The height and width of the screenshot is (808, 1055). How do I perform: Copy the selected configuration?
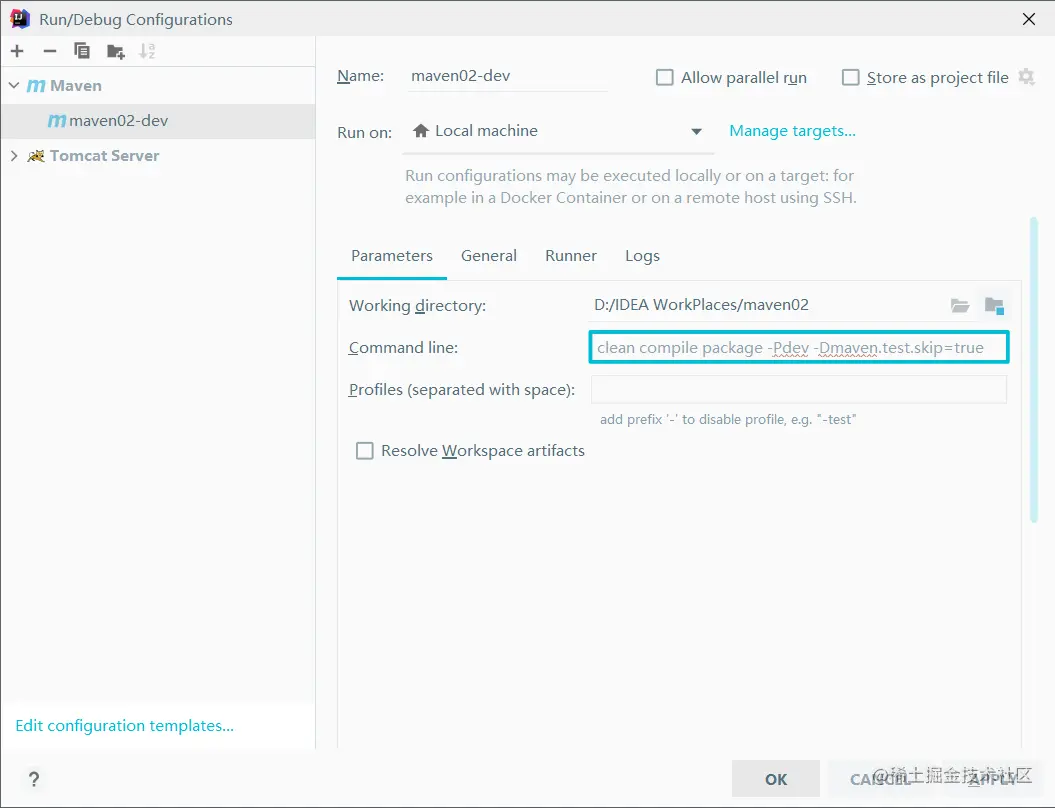(82, 51)
